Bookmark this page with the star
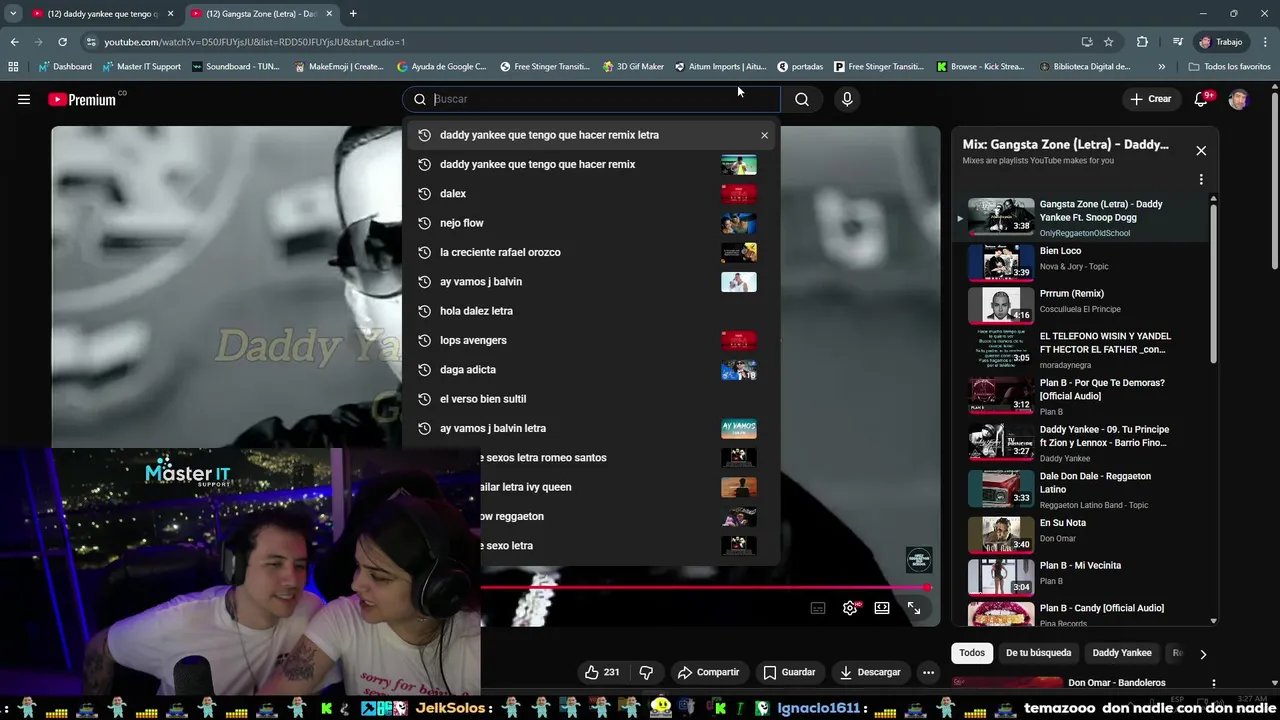 point(1108,42)
